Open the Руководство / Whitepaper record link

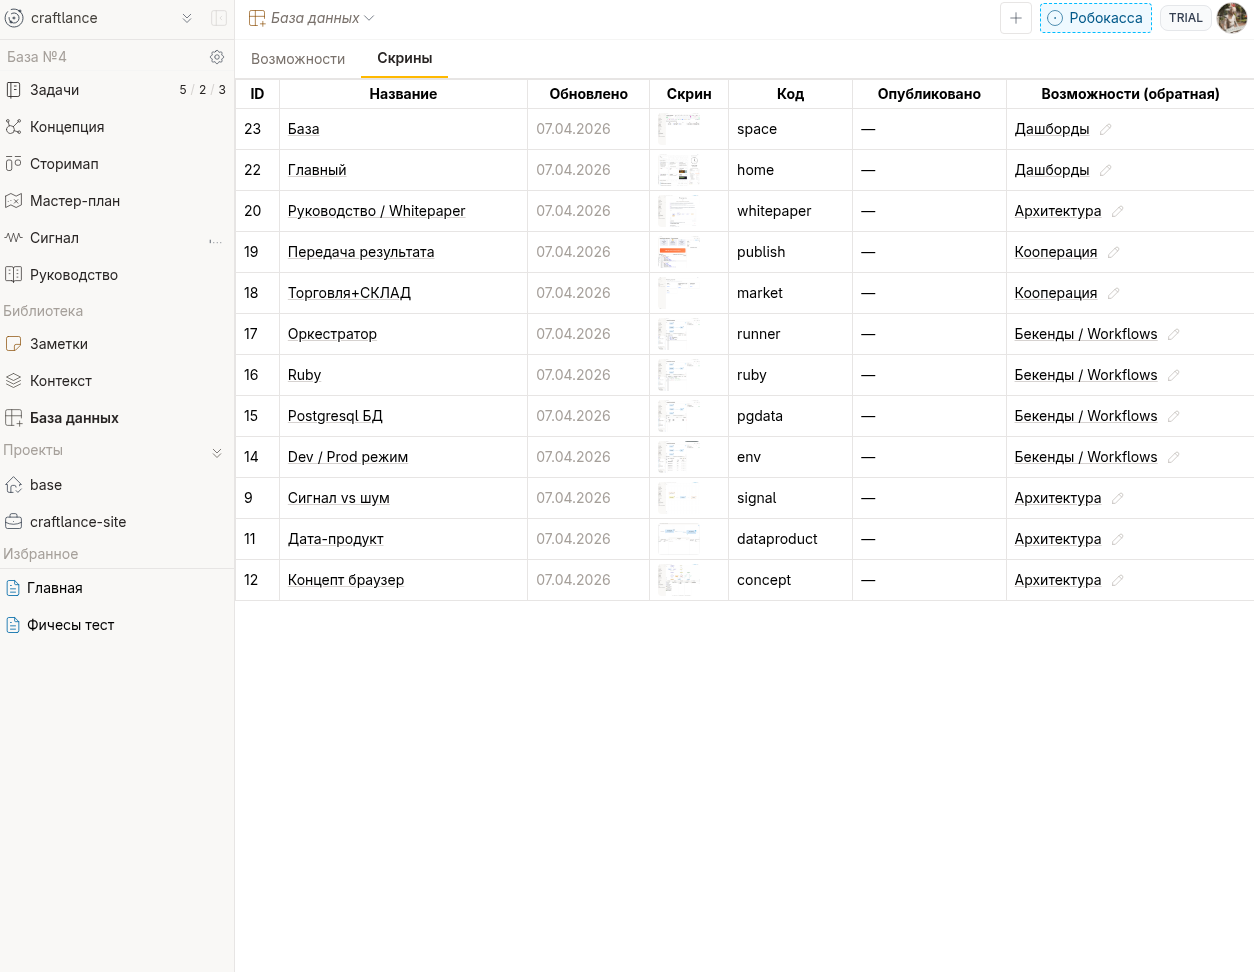coord(376,211)
